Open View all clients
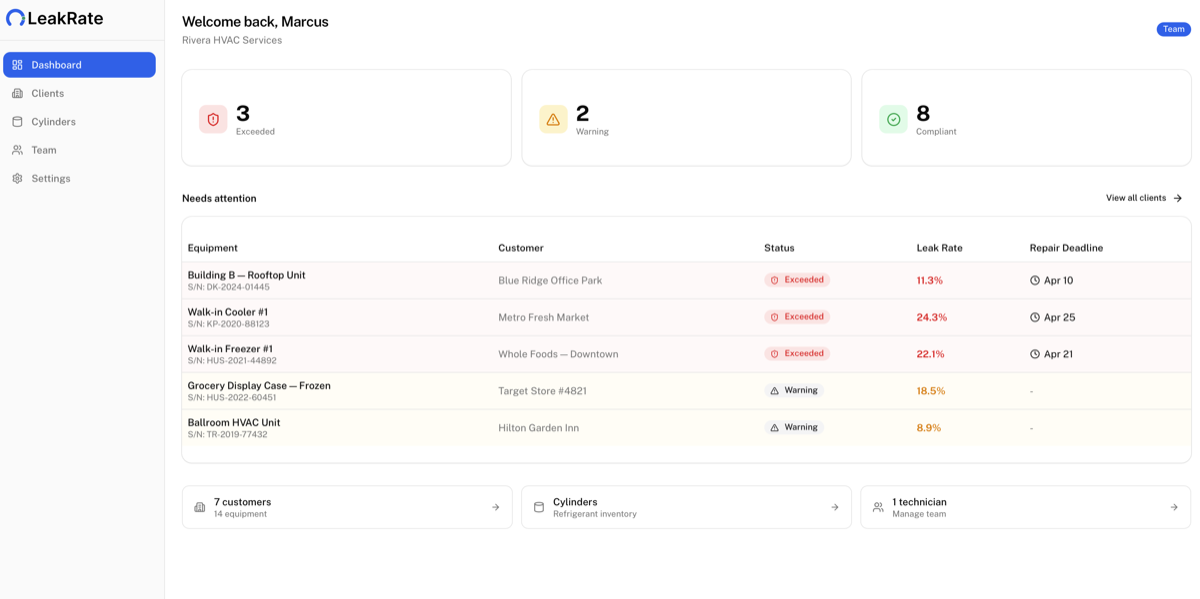Image resolution: width=1200 pixels, height=599 pixels. (1137, 198)
